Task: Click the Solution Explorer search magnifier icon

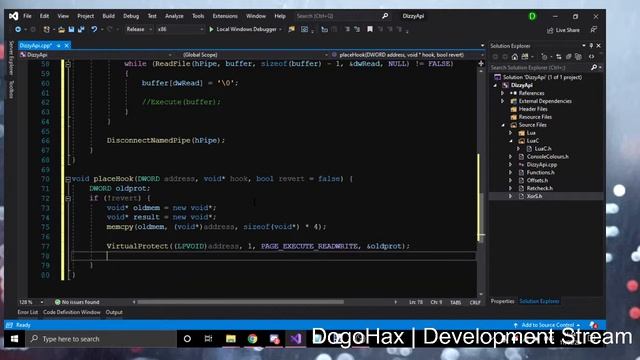Action: pos(594,67)
